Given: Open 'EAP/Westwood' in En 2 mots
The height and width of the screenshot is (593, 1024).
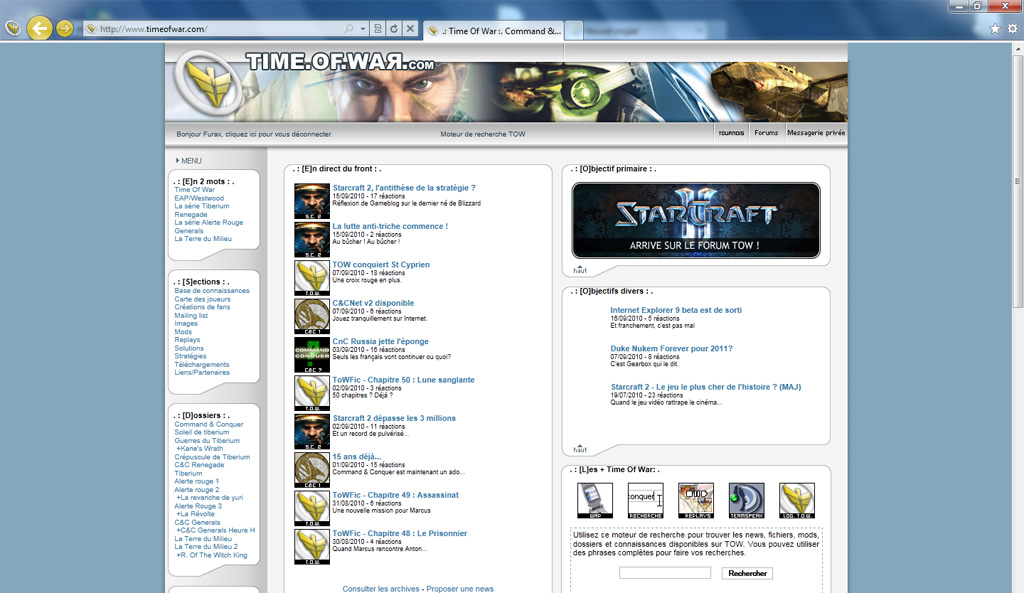Looking at the screenshot, I should click(199, 198).
